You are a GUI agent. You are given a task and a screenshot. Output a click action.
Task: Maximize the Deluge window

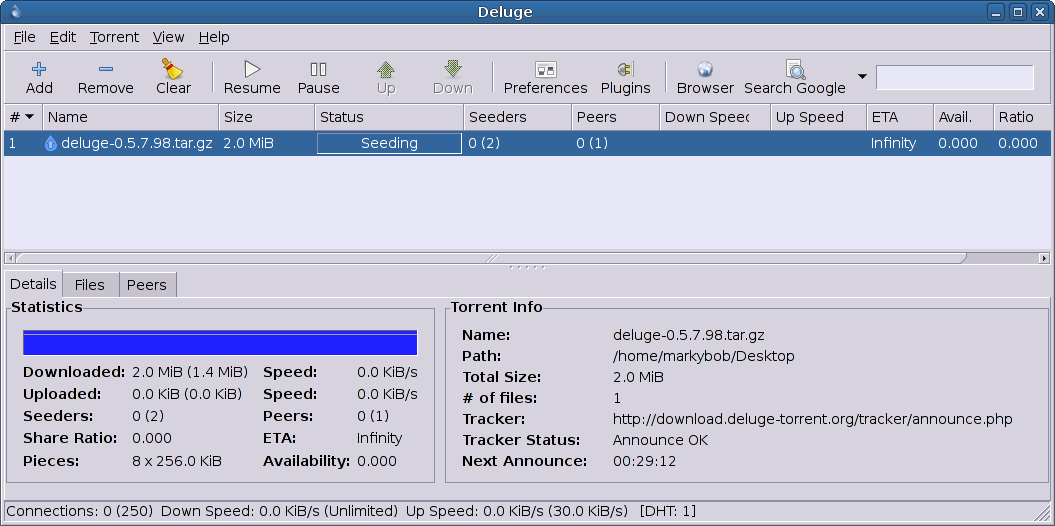[x=1017, y=11]
